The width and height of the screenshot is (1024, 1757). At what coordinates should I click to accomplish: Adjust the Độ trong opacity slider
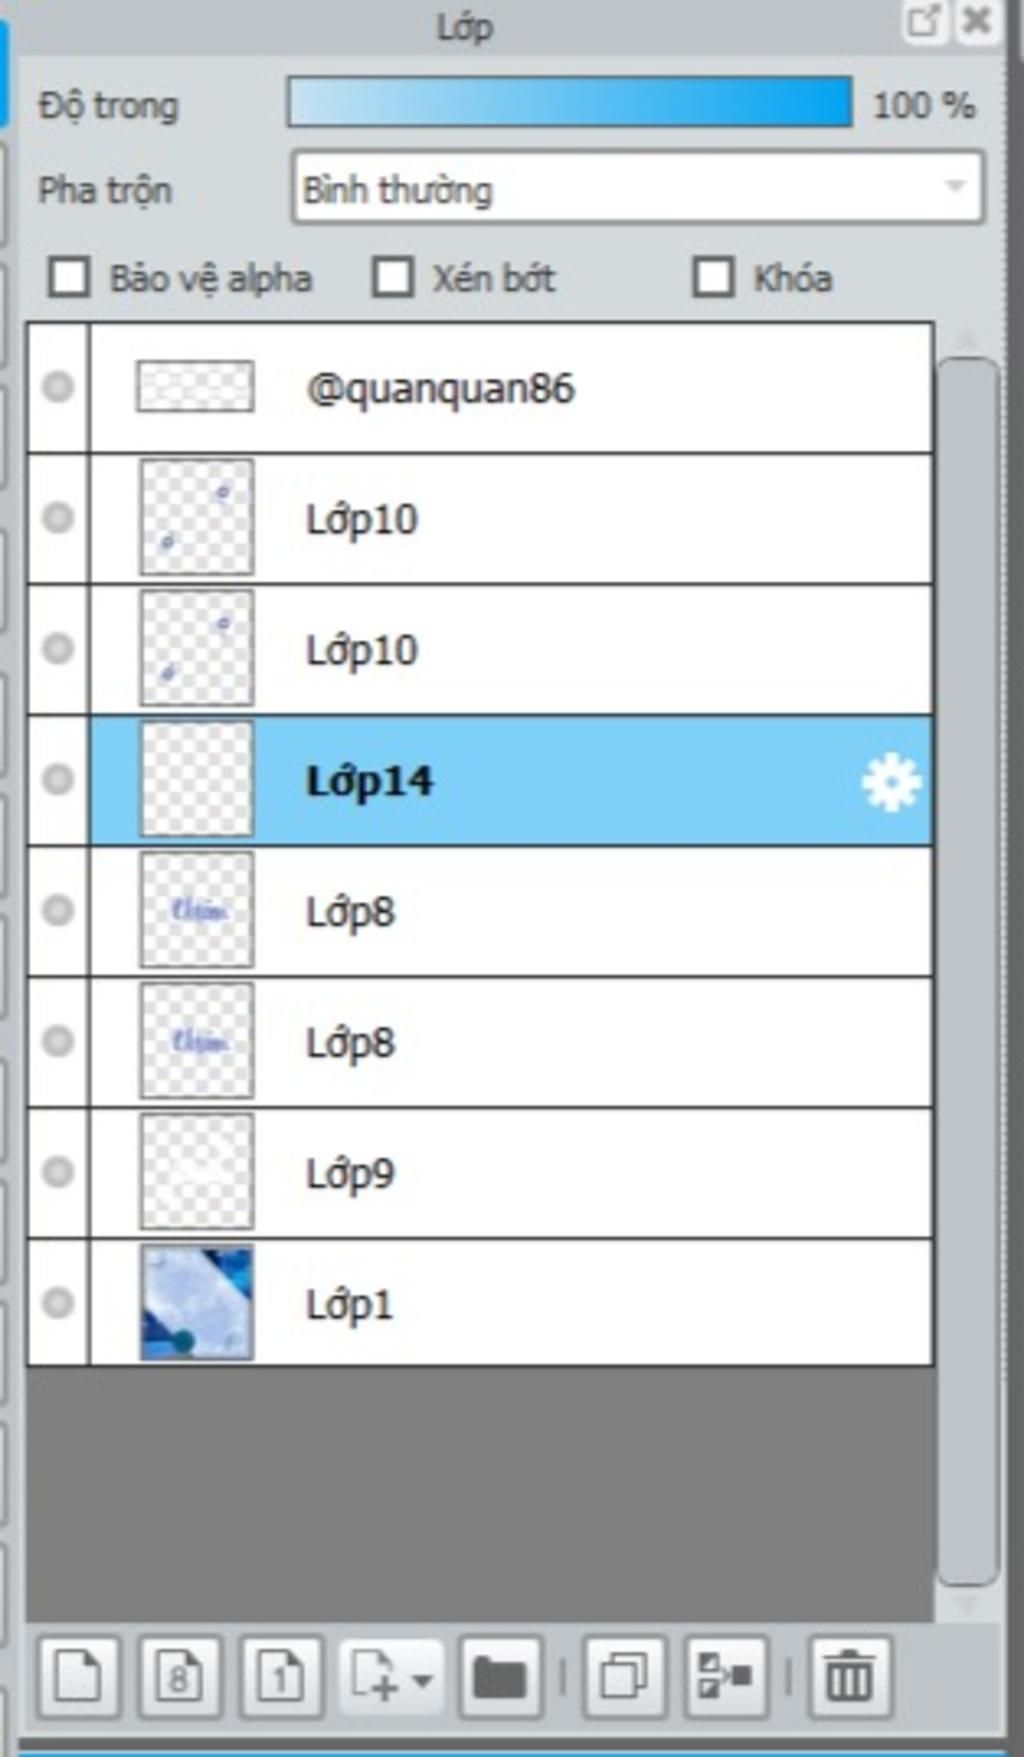(570, 103)
